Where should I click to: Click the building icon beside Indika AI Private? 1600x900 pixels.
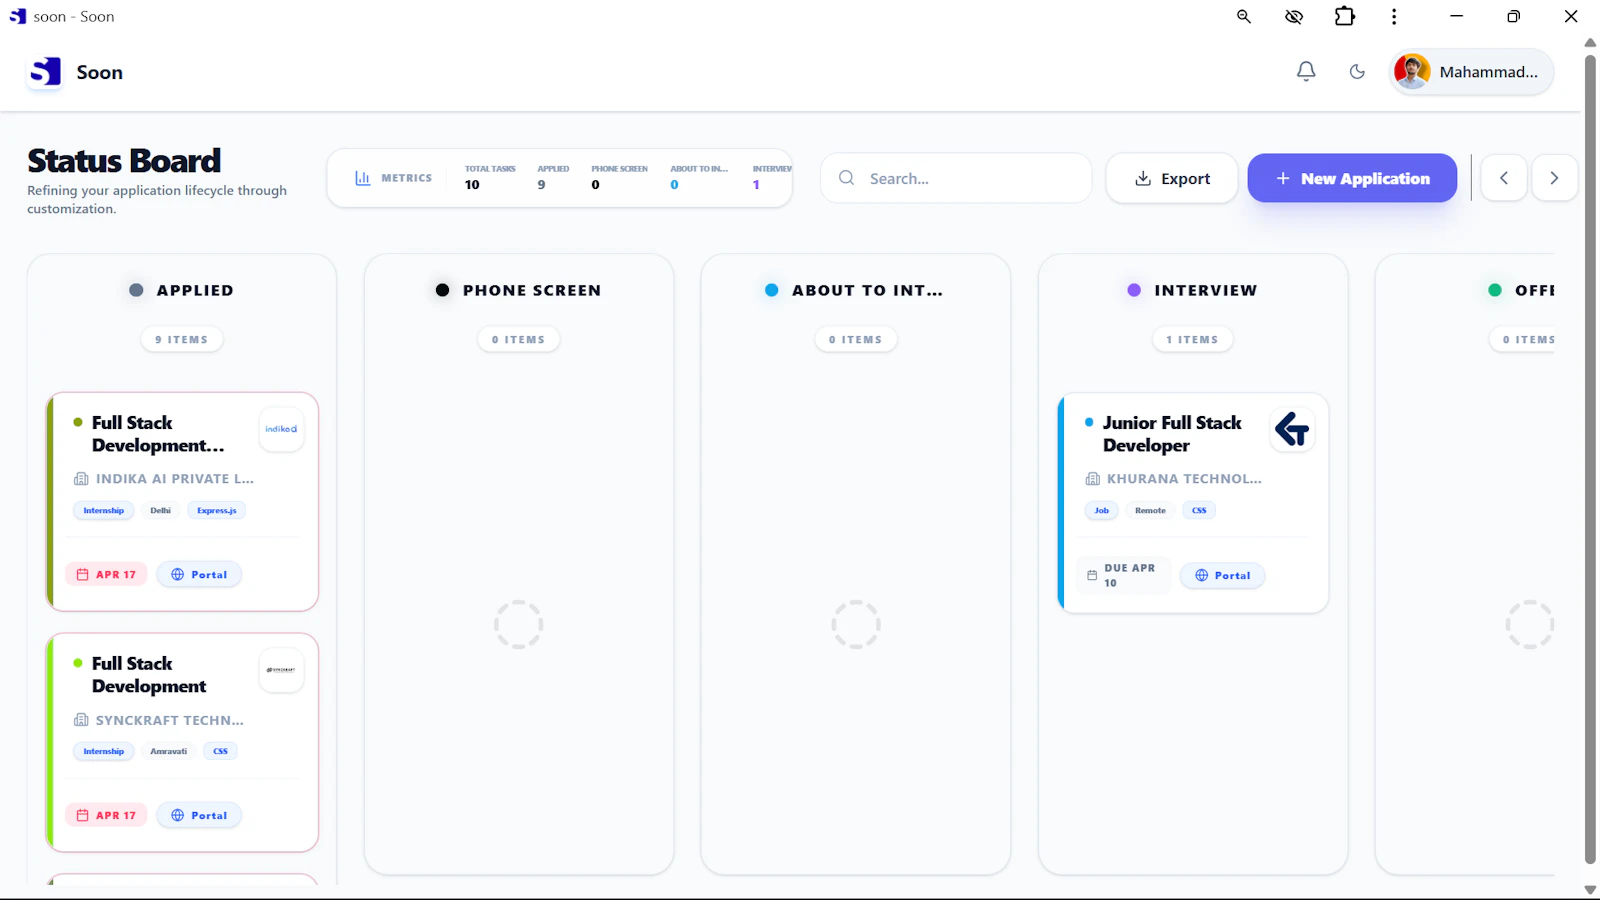[82, 479]
